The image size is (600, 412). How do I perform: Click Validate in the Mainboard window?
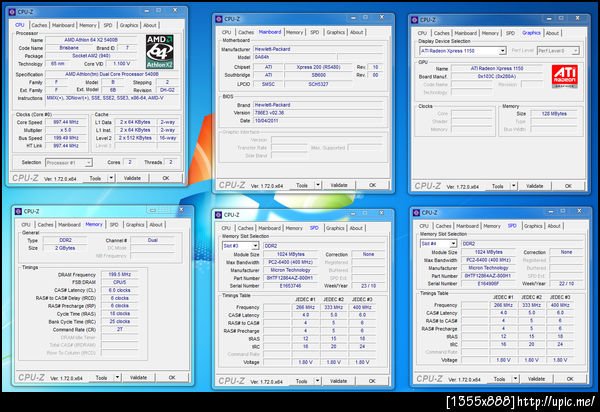pyautogui.click(x=339, y=185)
